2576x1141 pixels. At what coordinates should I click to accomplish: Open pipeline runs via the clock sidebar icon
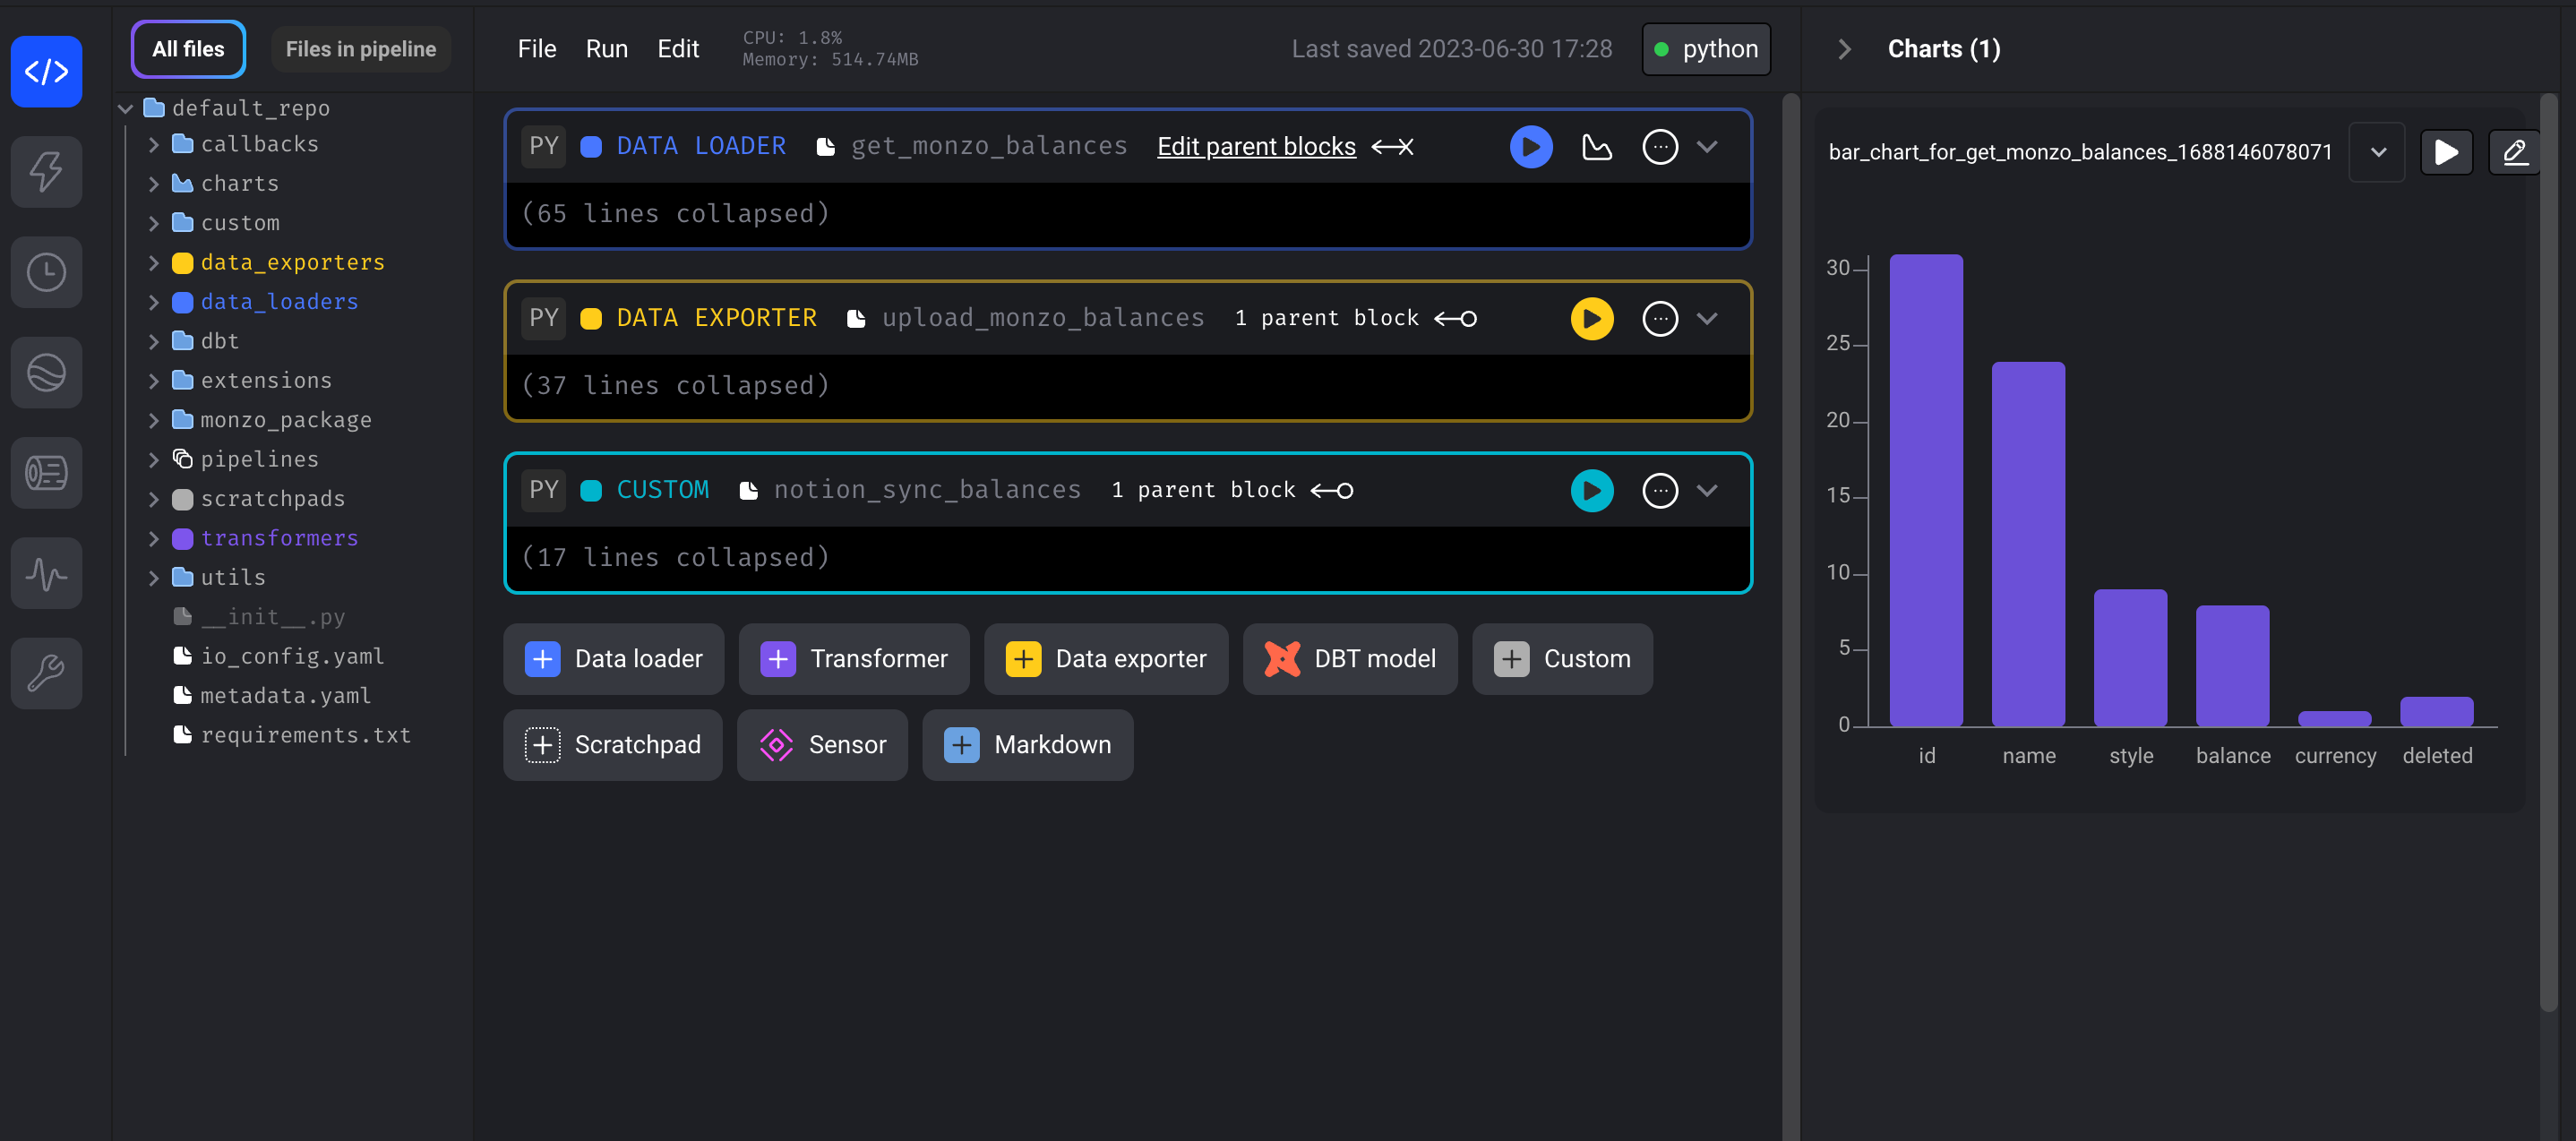point(46,271)
